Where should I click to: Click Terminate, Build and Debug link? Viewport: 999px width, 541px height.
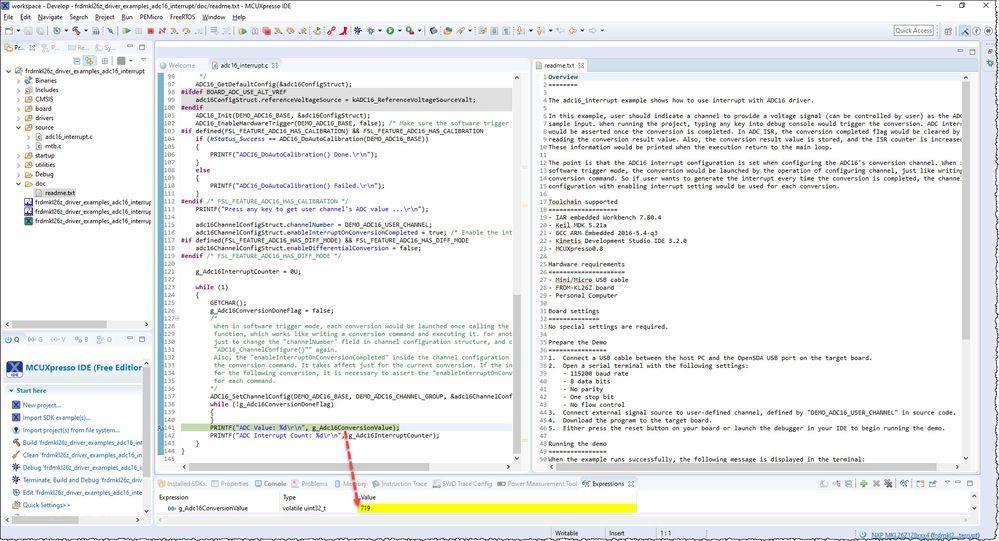point(83,480)
